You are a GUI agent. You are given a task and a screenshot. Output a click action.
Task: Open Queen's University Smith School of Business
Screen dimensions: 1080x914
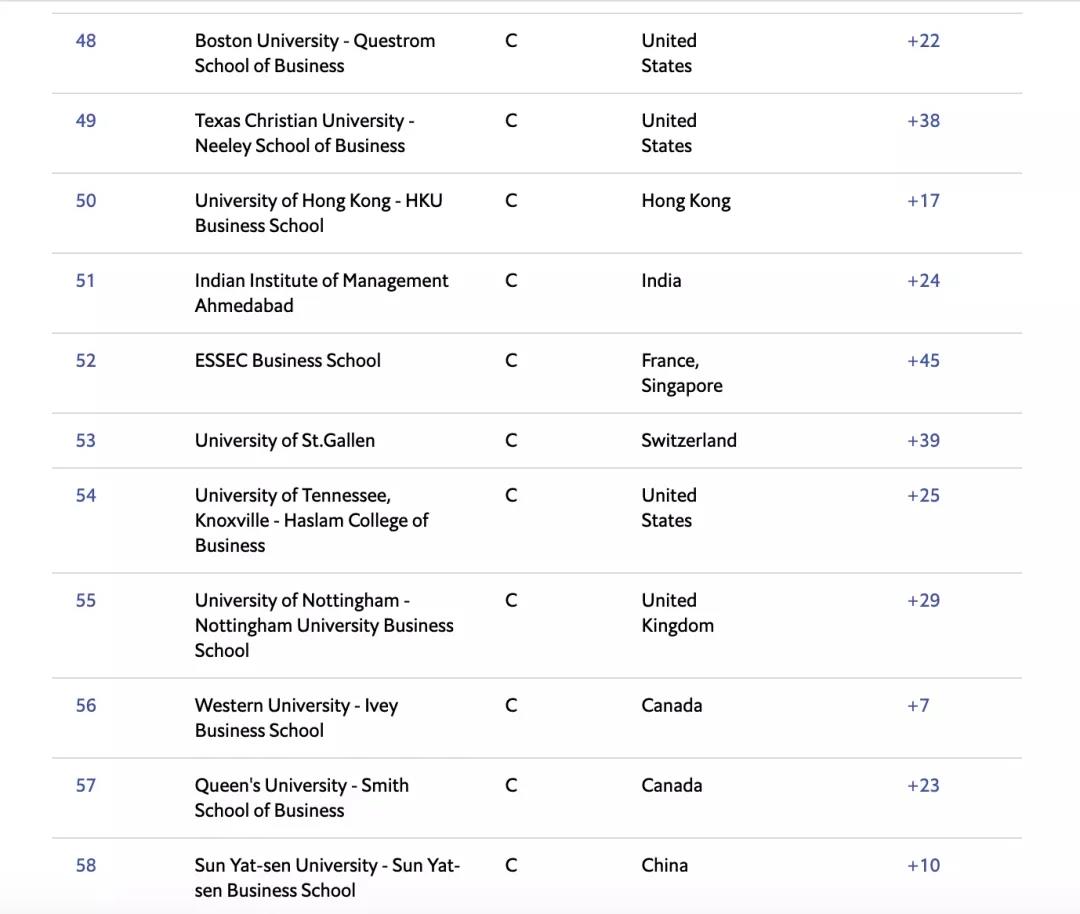point(301,798)
